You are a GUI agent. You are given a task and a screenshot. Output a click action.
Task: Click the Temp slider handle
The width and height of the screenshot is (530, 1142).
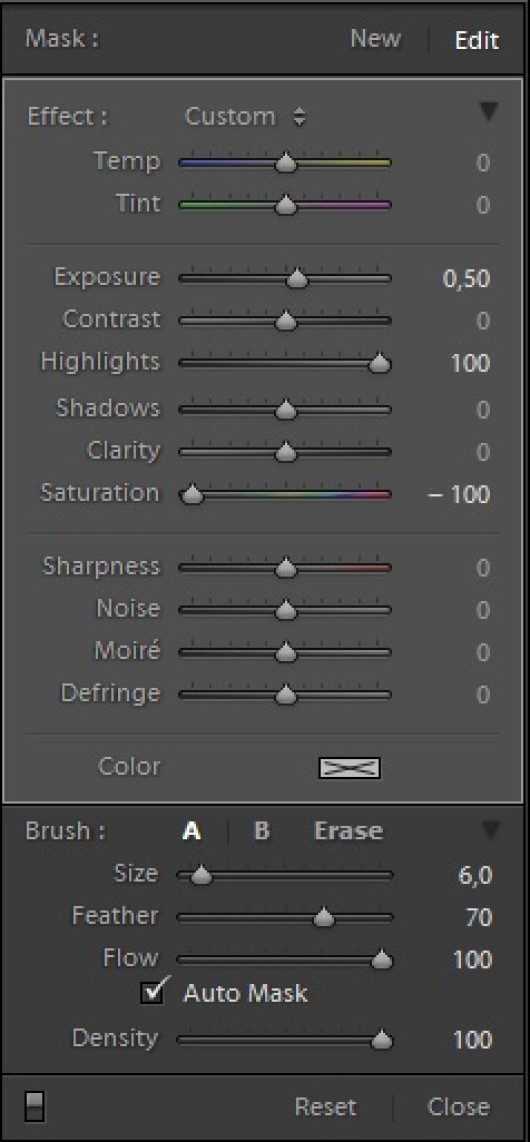286,163
